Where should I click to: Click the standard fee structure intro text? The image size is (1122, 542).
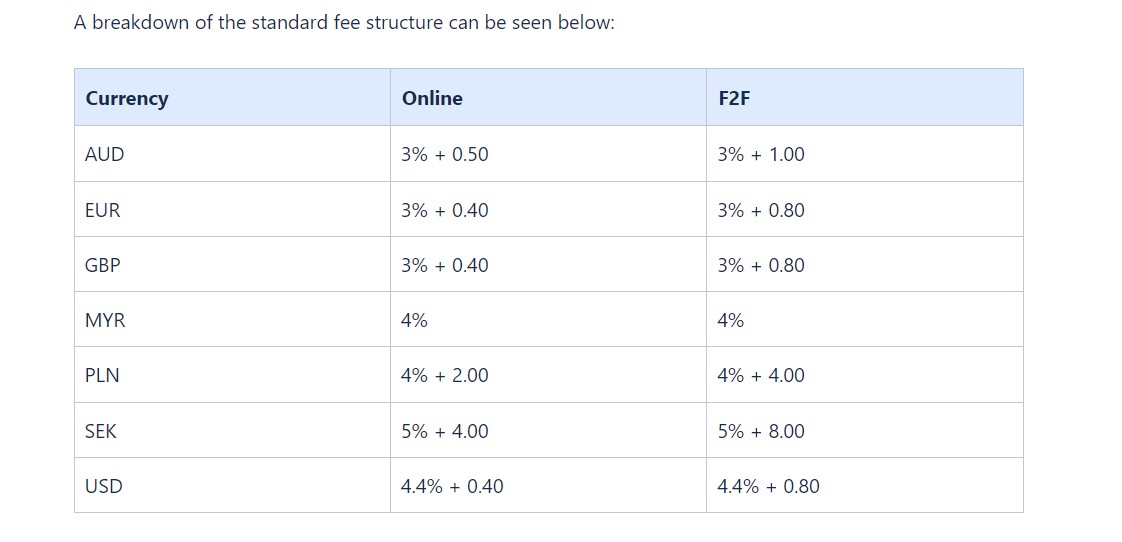pos(344,23)
